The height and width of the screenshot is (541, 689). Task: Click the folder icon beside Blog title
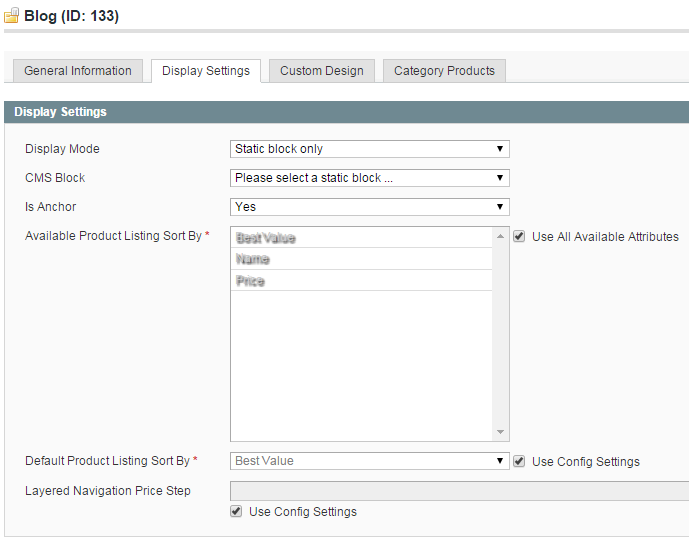[x=11, y=15]
